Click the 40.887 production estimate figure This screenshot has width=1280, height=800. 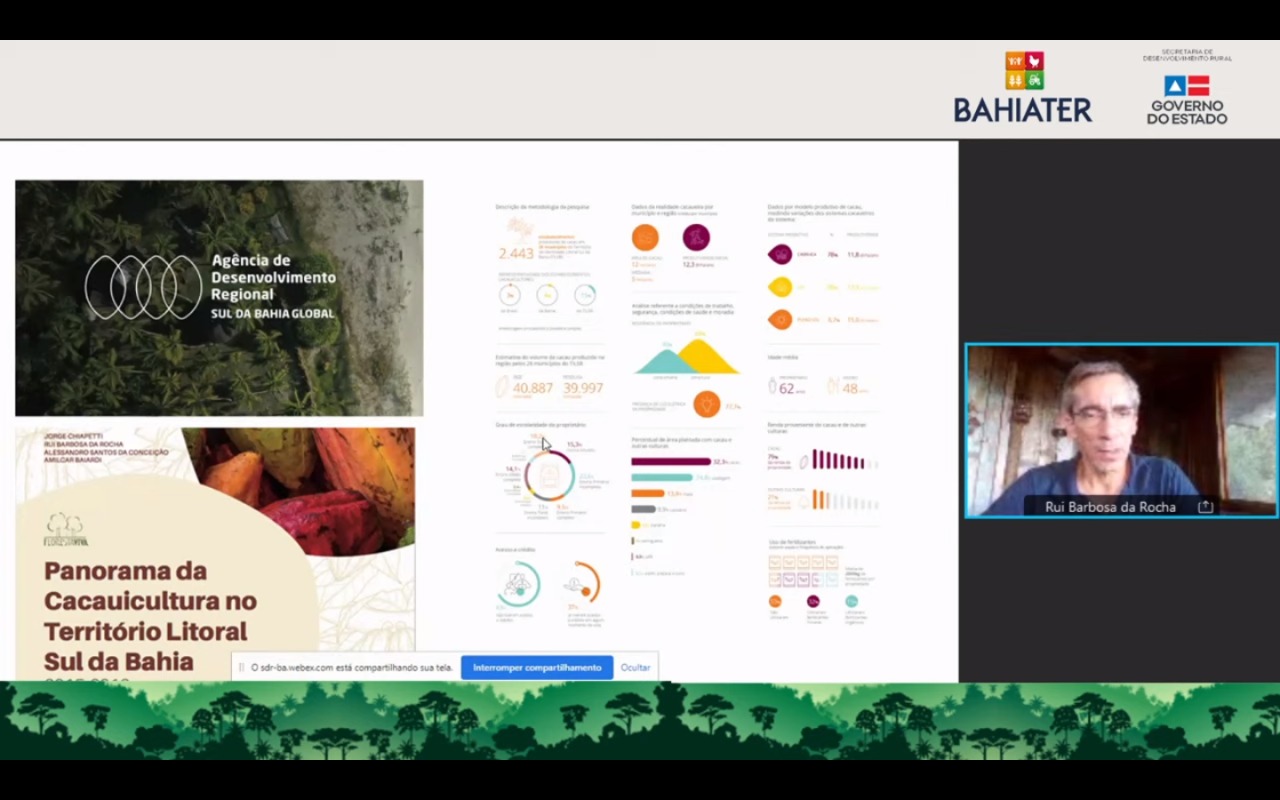click(x=532, y=388)
